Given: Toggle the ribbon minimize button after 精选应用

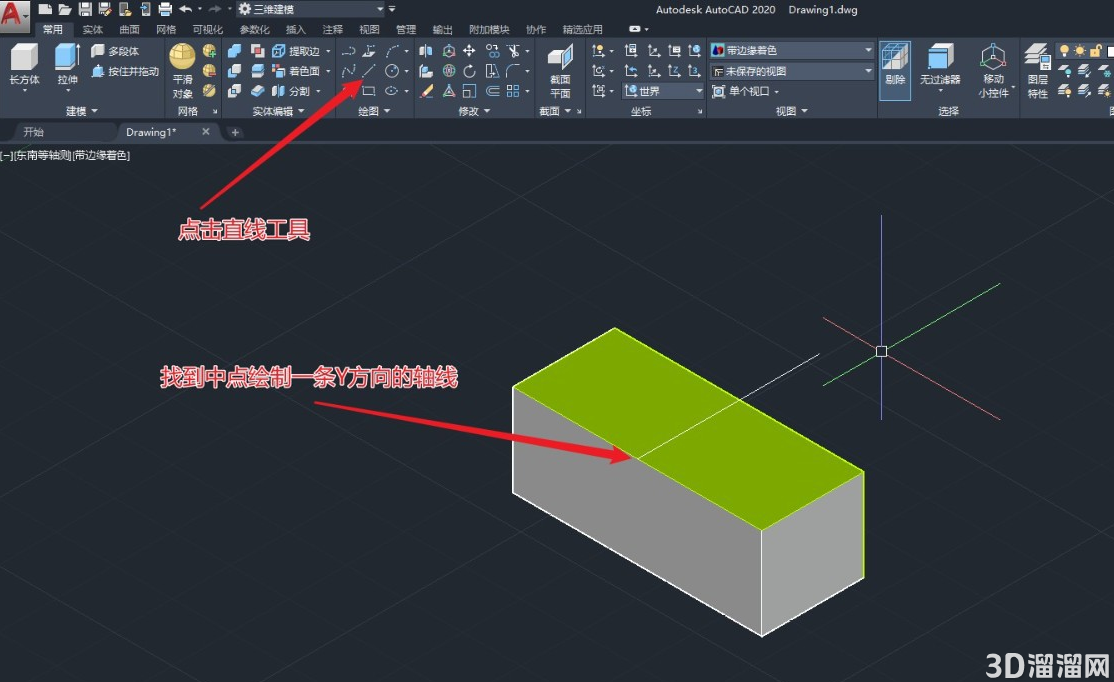Looking at the screenshot, I should (635, 29).
